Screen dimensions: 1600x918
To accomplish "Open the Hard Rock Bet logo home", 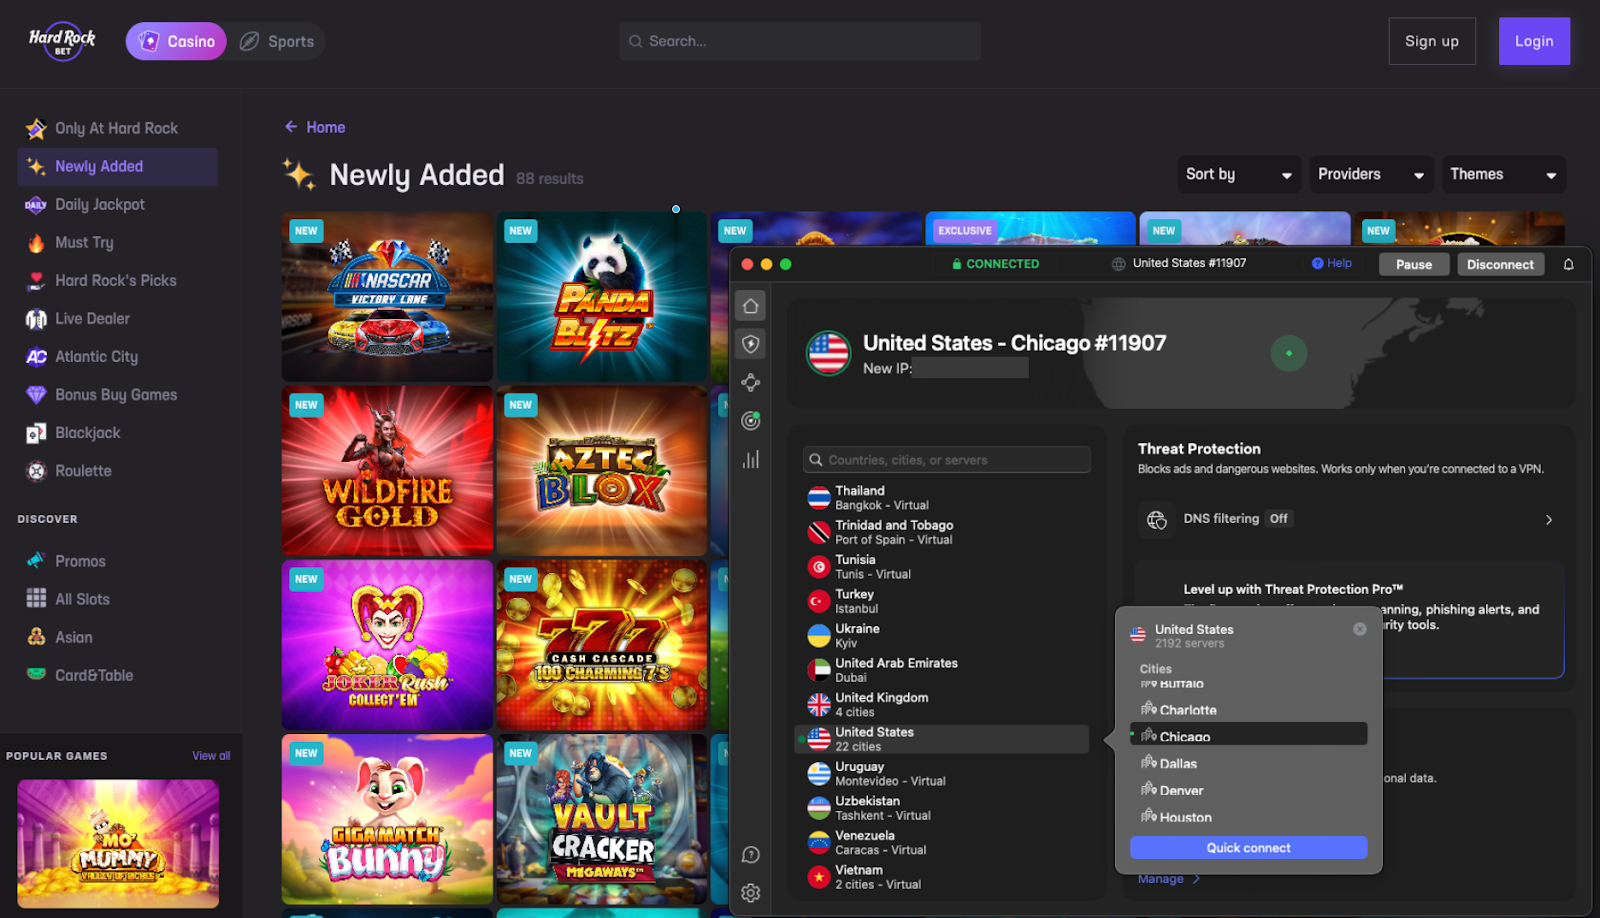I will (x=62, y=41).
